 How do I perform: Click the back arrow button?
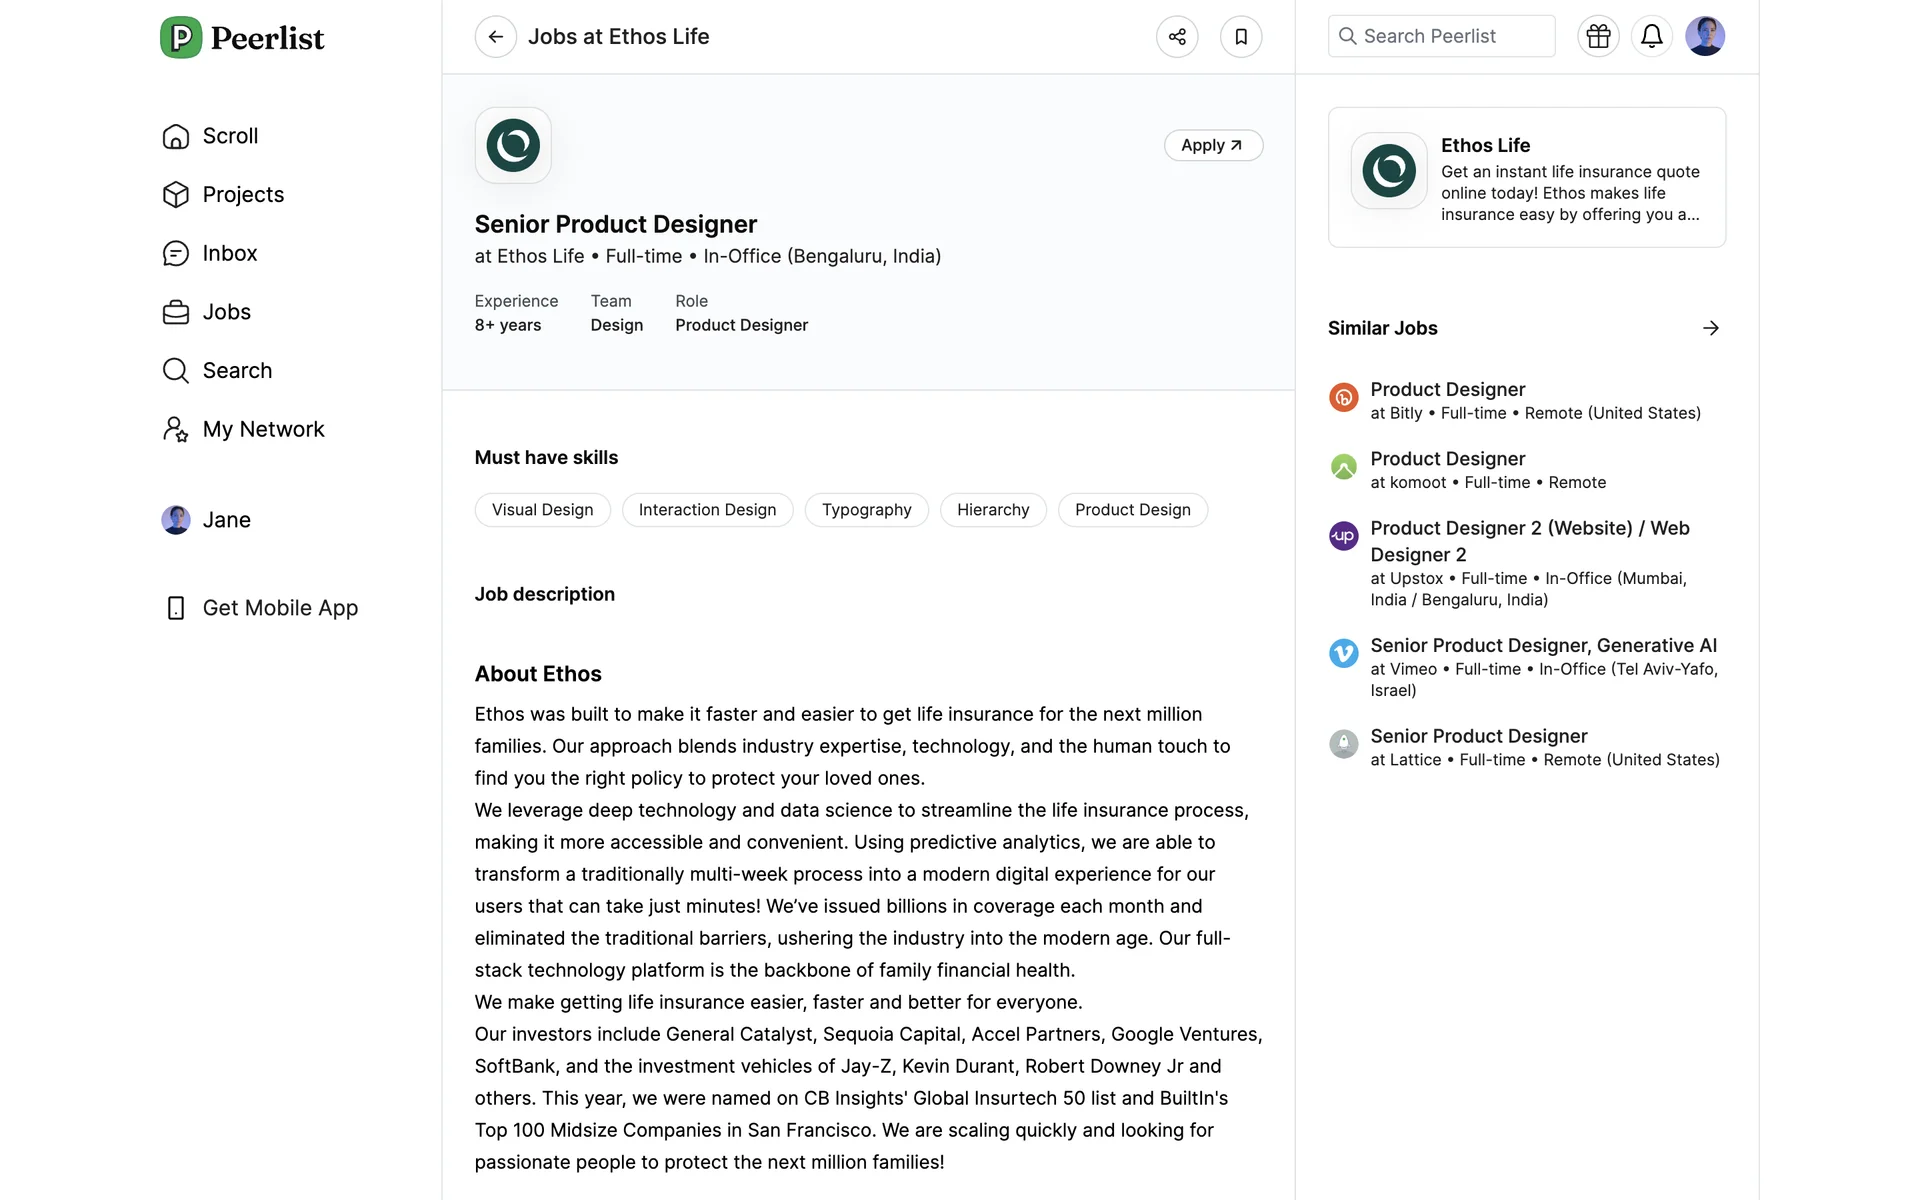point(495,37)
